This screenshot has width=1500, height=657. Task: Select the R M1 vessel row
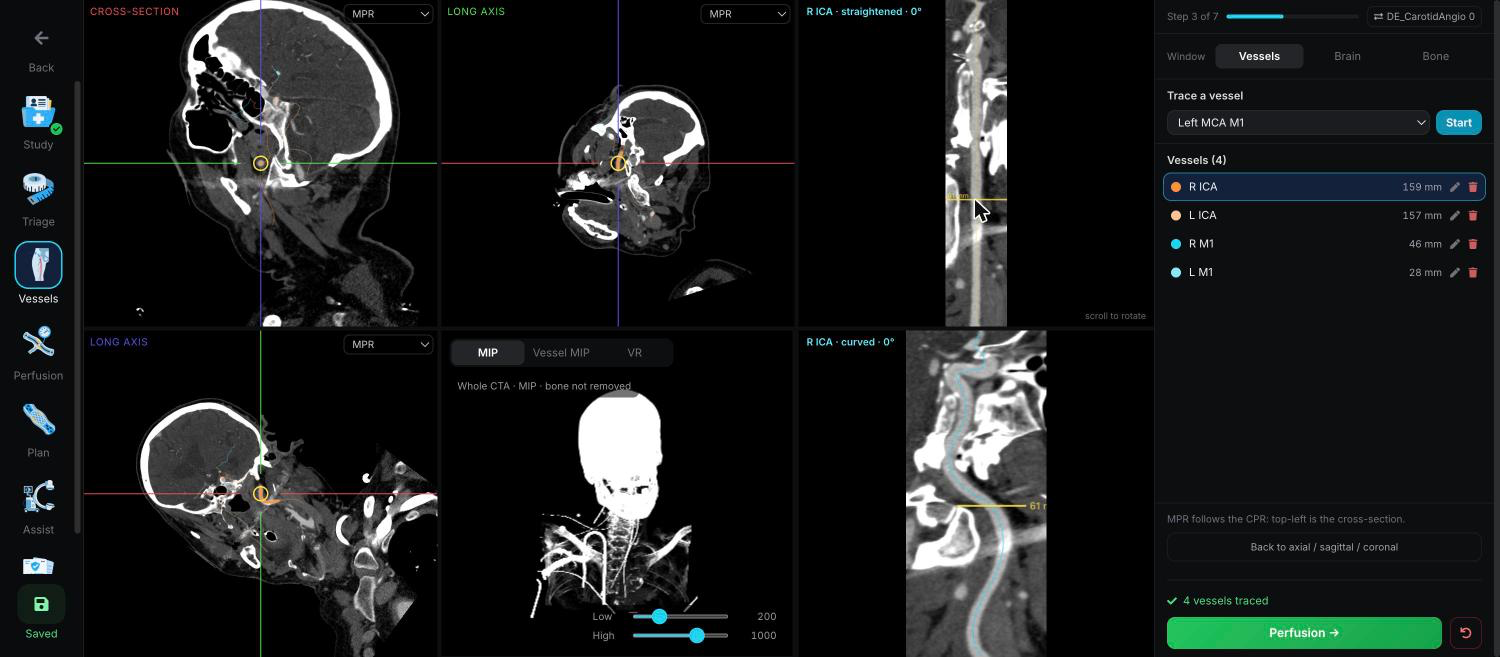pyautogui.click(x=1324, y=244)
